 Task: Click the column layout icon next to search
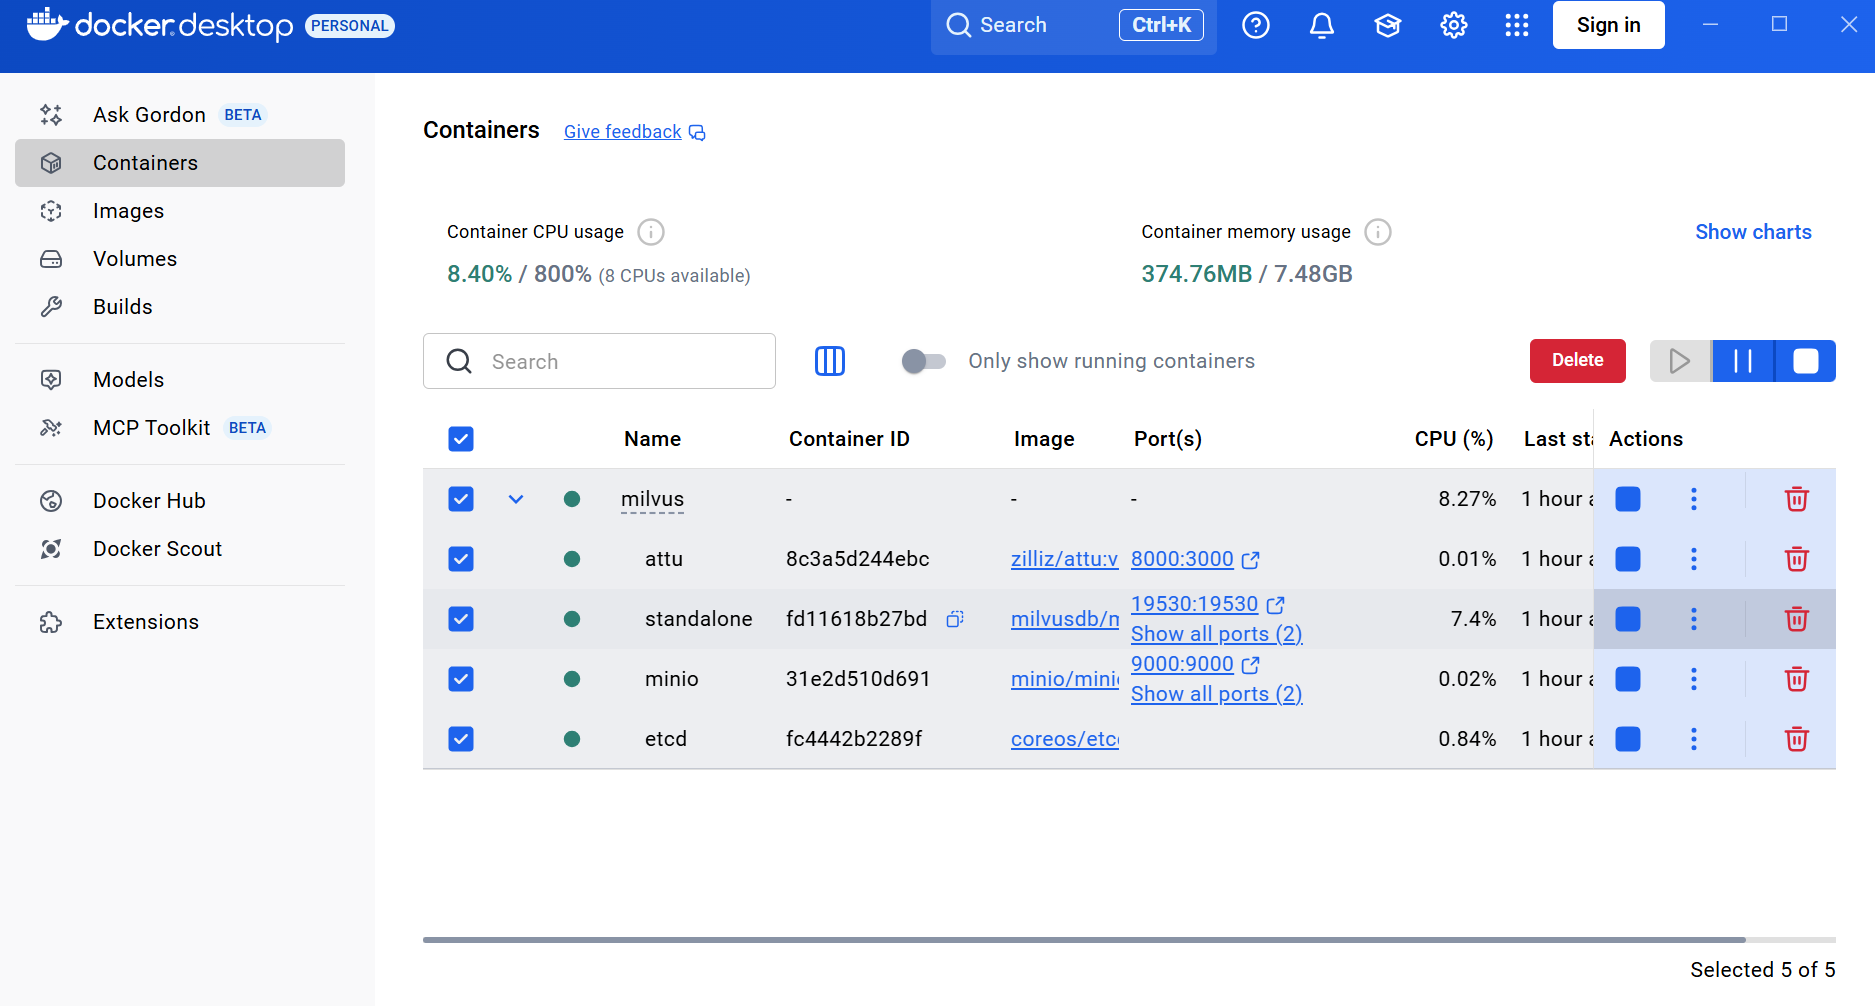tap(830, 361)
